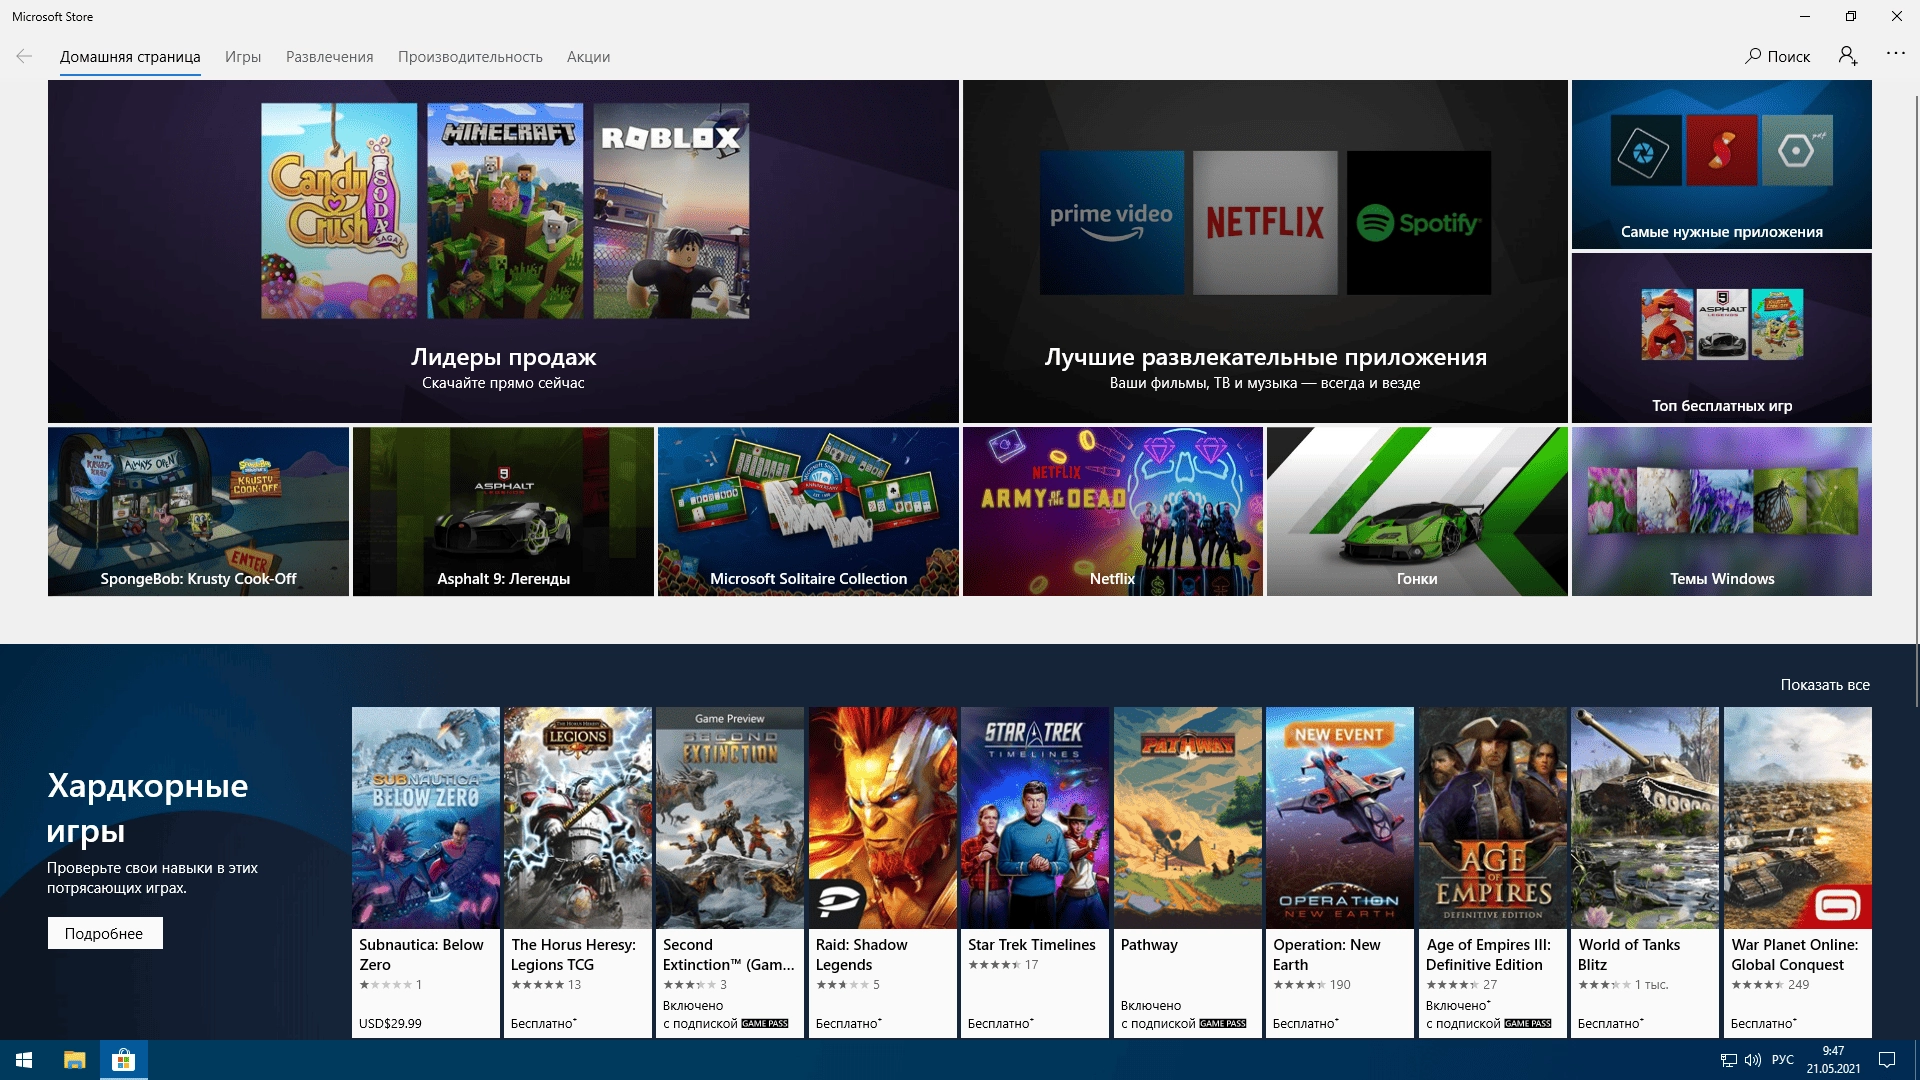Open the Second Extinction game card
Screen dimensions: 1920x1080
click(730, 872)
